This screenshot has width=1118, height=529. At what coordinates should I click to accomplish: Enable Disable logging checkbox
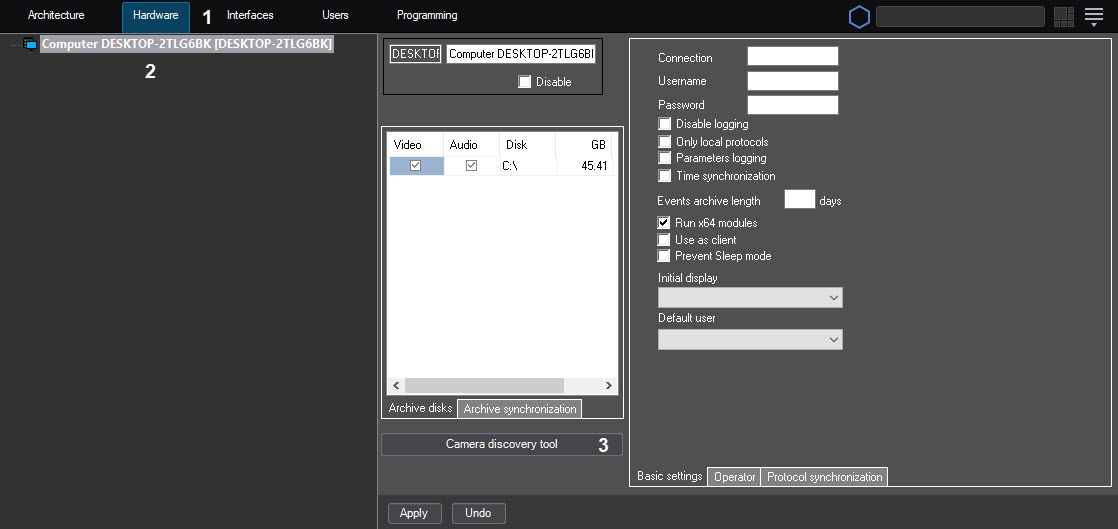click(665, 124)
